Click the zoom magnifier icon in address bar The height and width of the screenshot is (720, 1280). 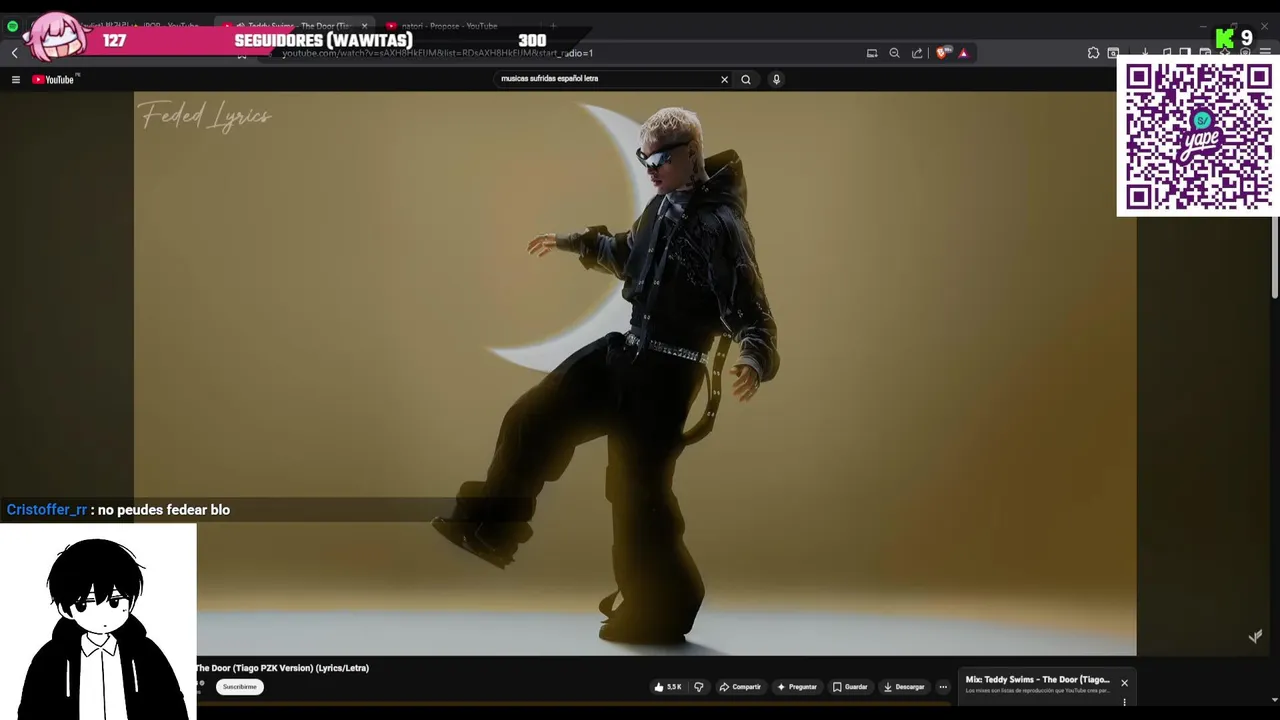point(895,53)
